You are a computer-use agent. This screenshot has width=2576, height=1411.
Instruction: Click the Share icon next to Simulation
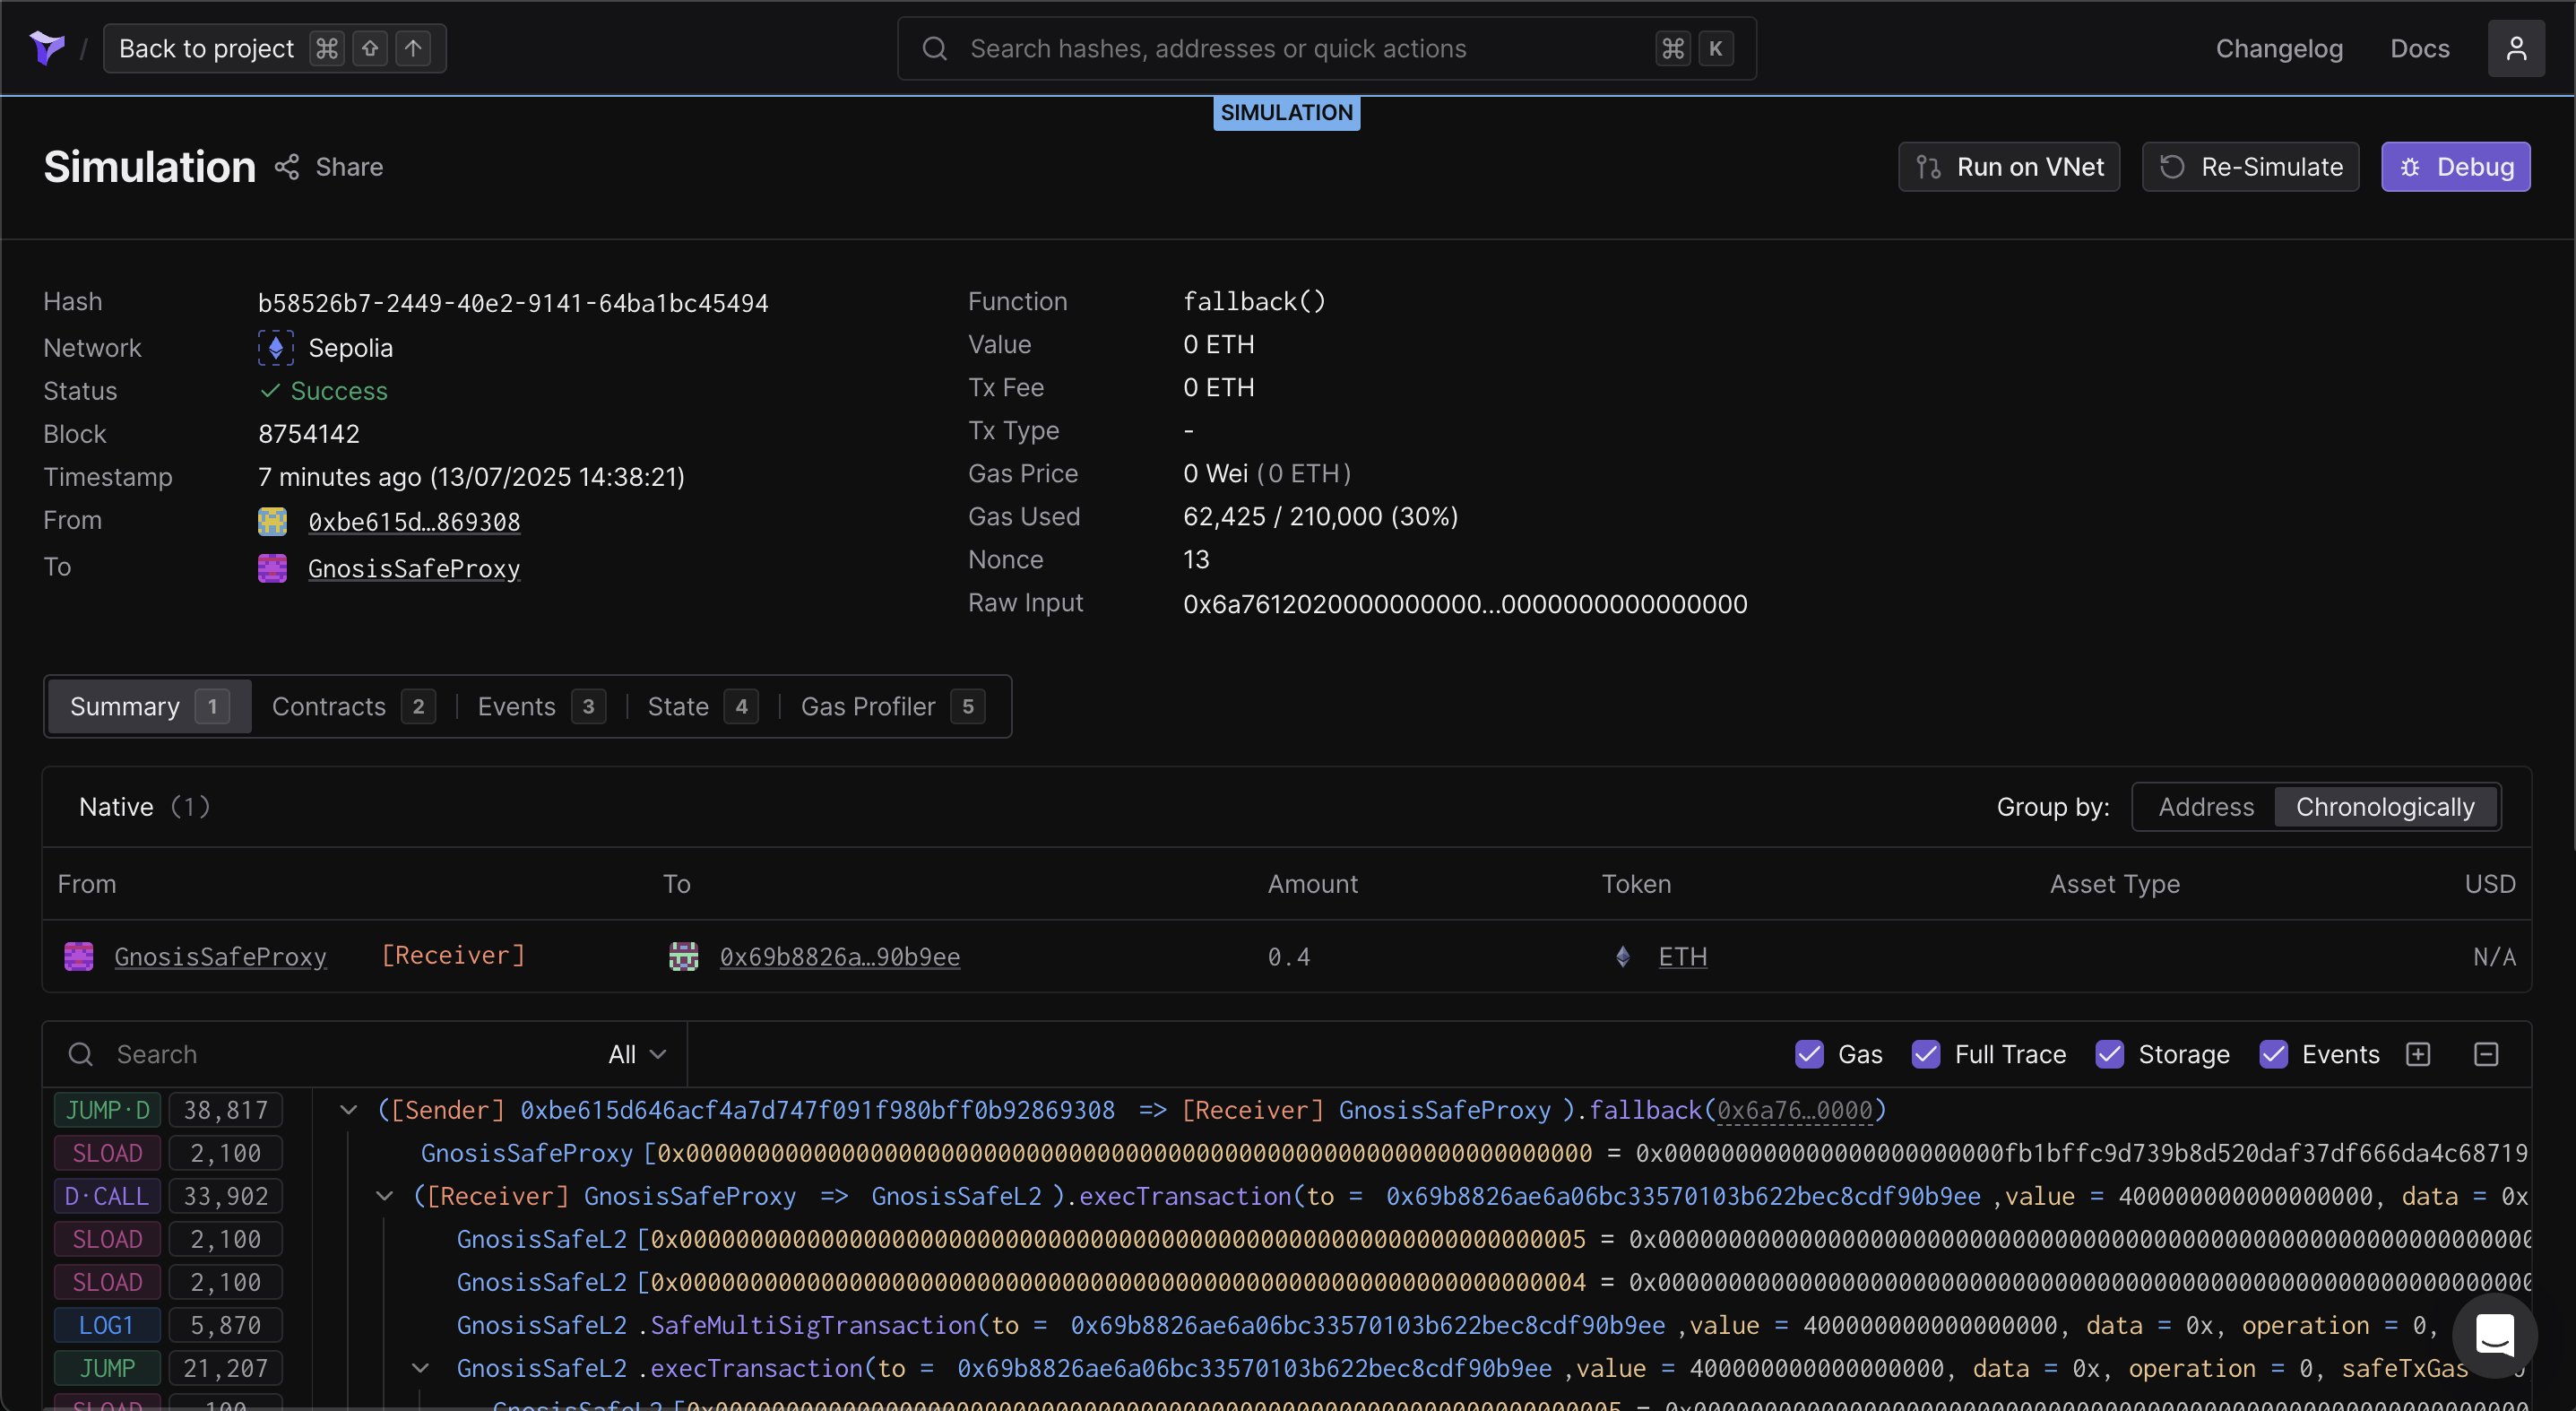(x=287, y=167)
